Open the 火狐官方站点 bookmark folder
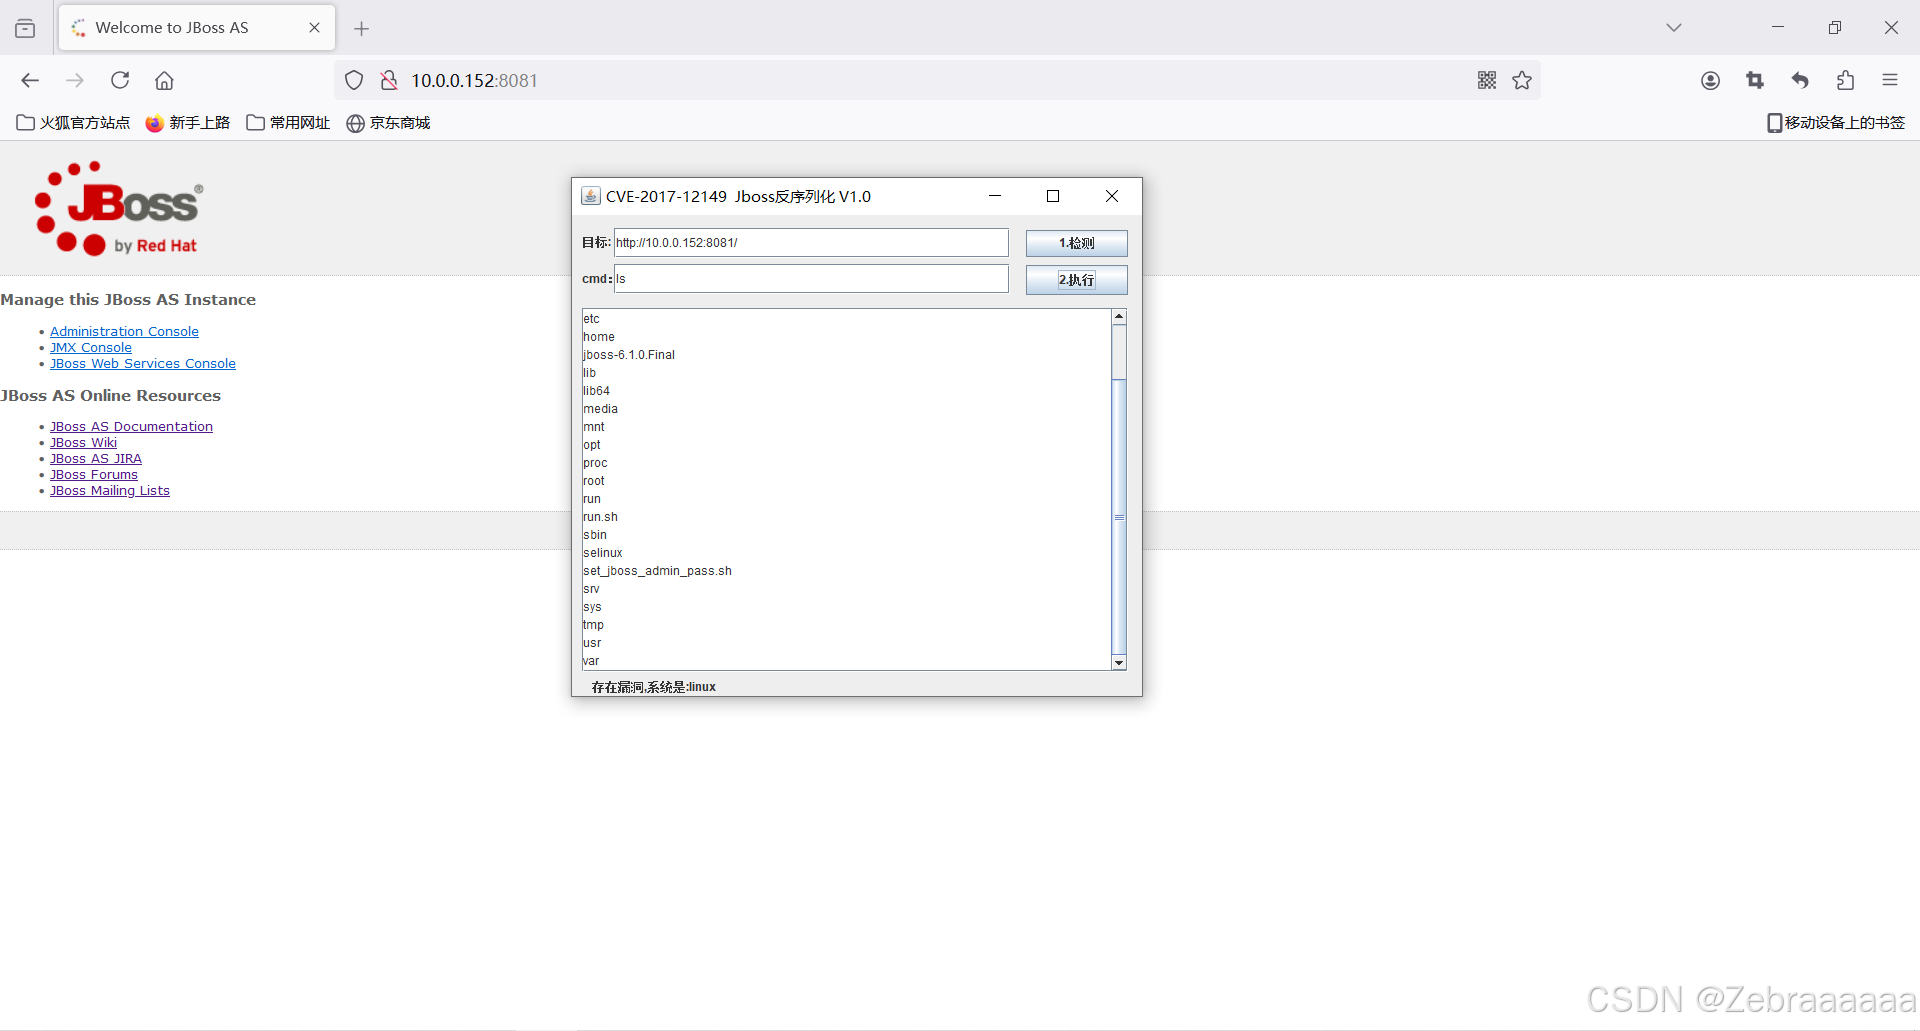 [x=73, y=123]
